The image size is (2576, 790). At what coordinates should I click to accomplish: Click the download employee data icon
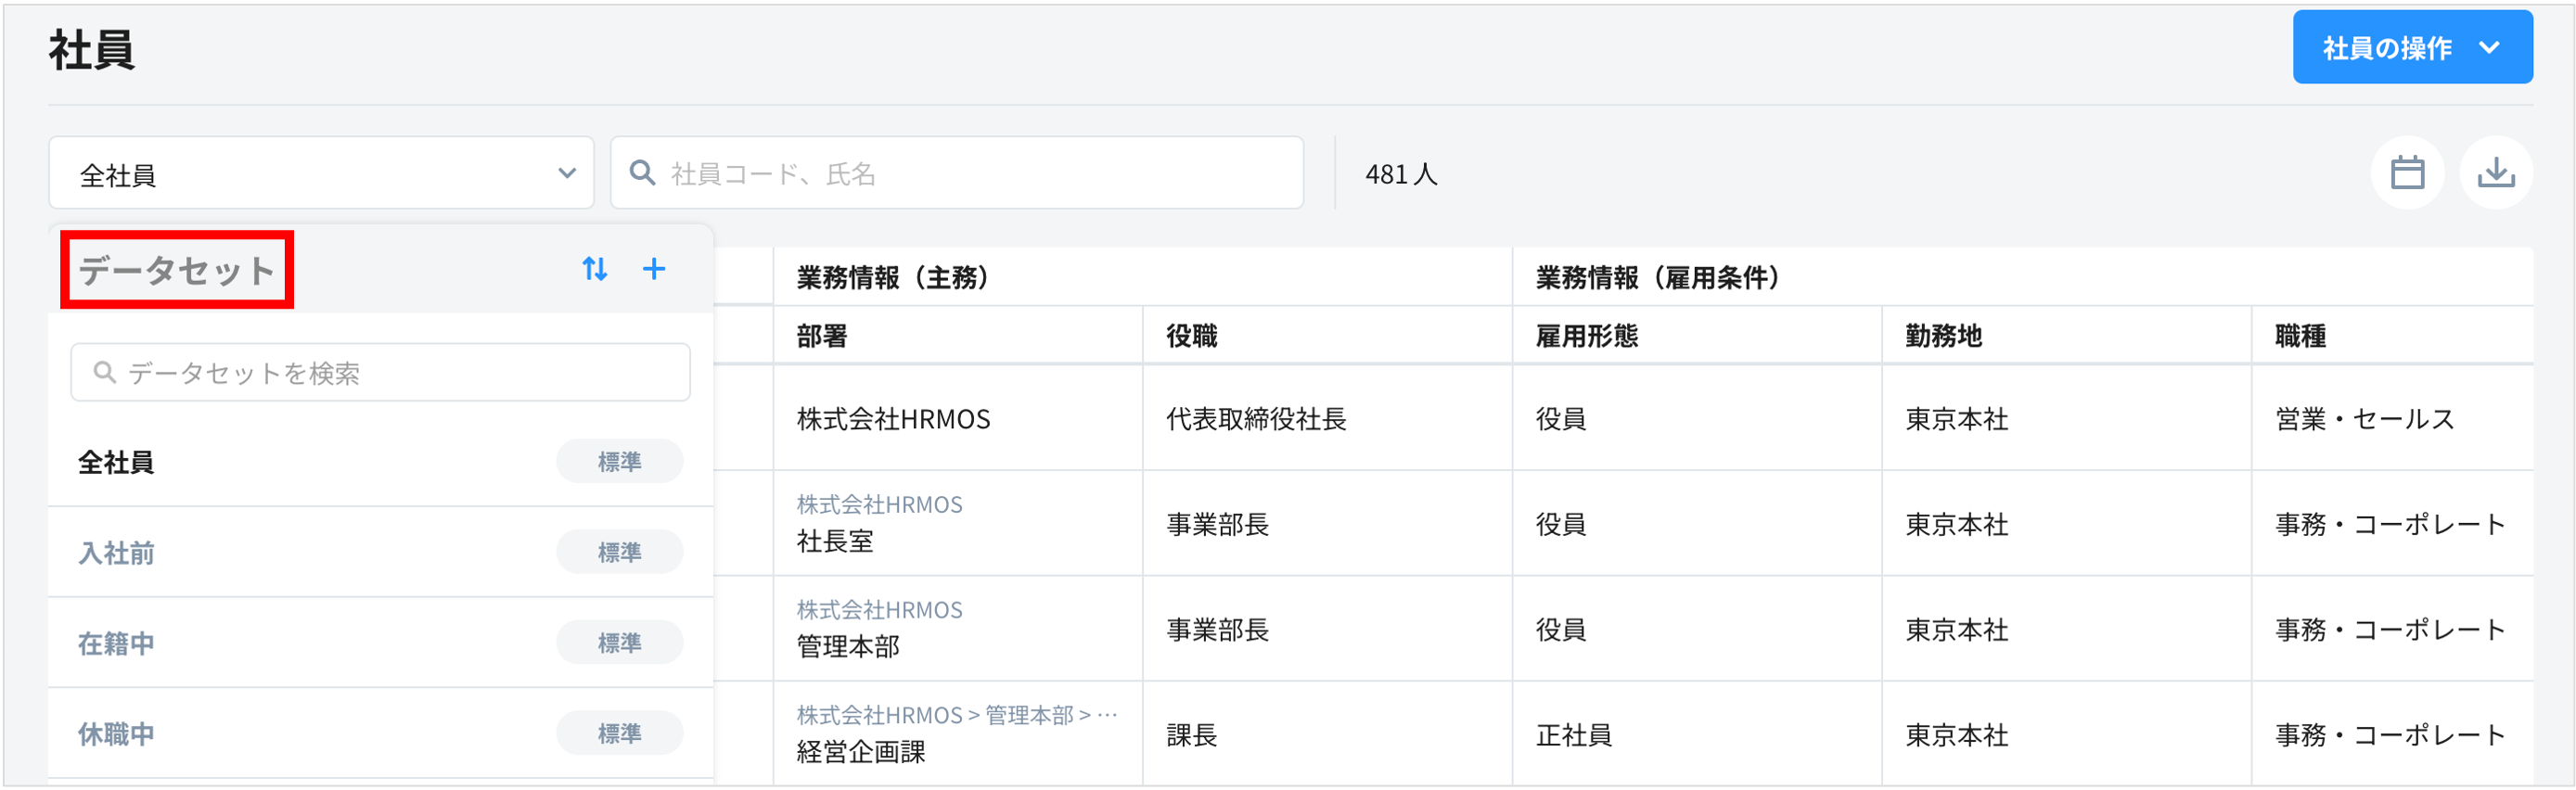(2496, 173)
